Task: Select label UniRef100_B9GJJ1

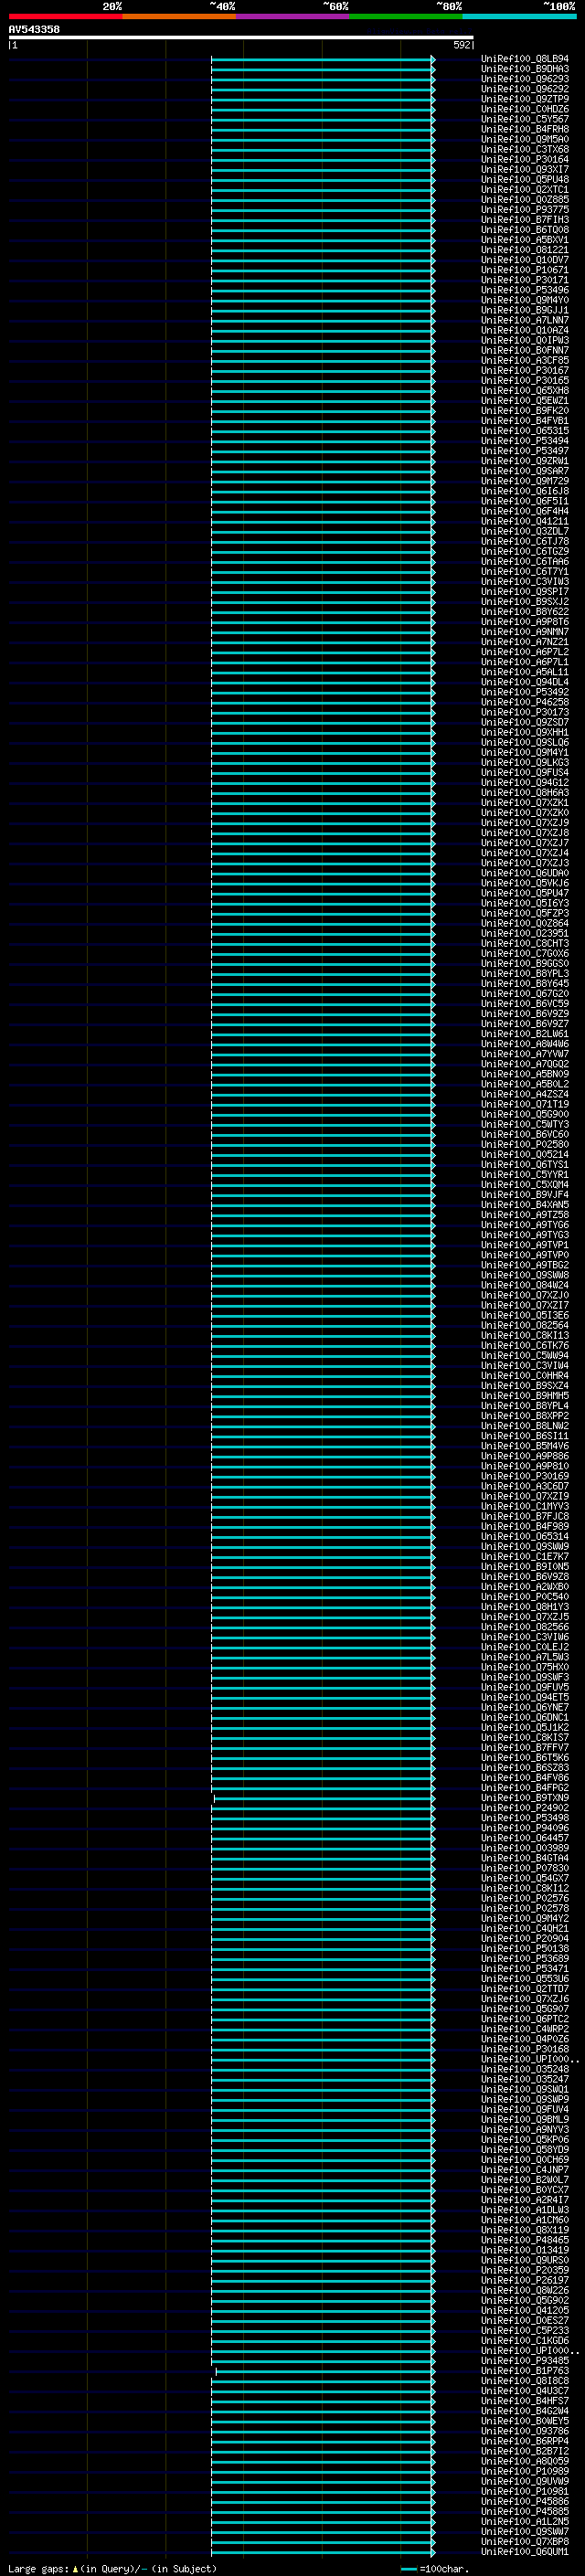Action: pos(525,310)
